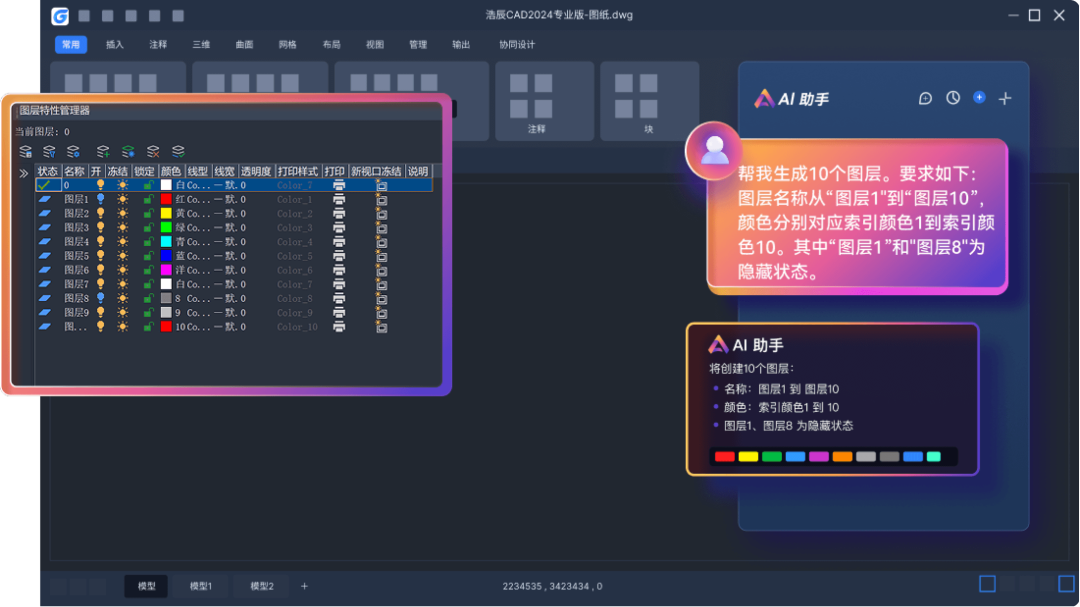The width and height of the screenshot is (1080, 607).
Task: Click the blue circle plus in AI 助手
Action: (979, 97)
